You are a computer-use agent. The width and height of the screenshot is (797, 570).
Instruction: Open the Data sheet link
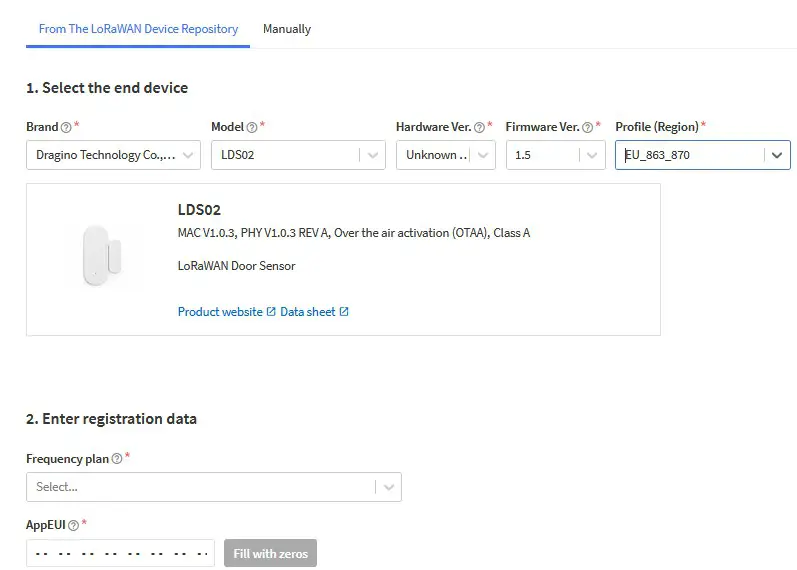click(x=308, y=312)
